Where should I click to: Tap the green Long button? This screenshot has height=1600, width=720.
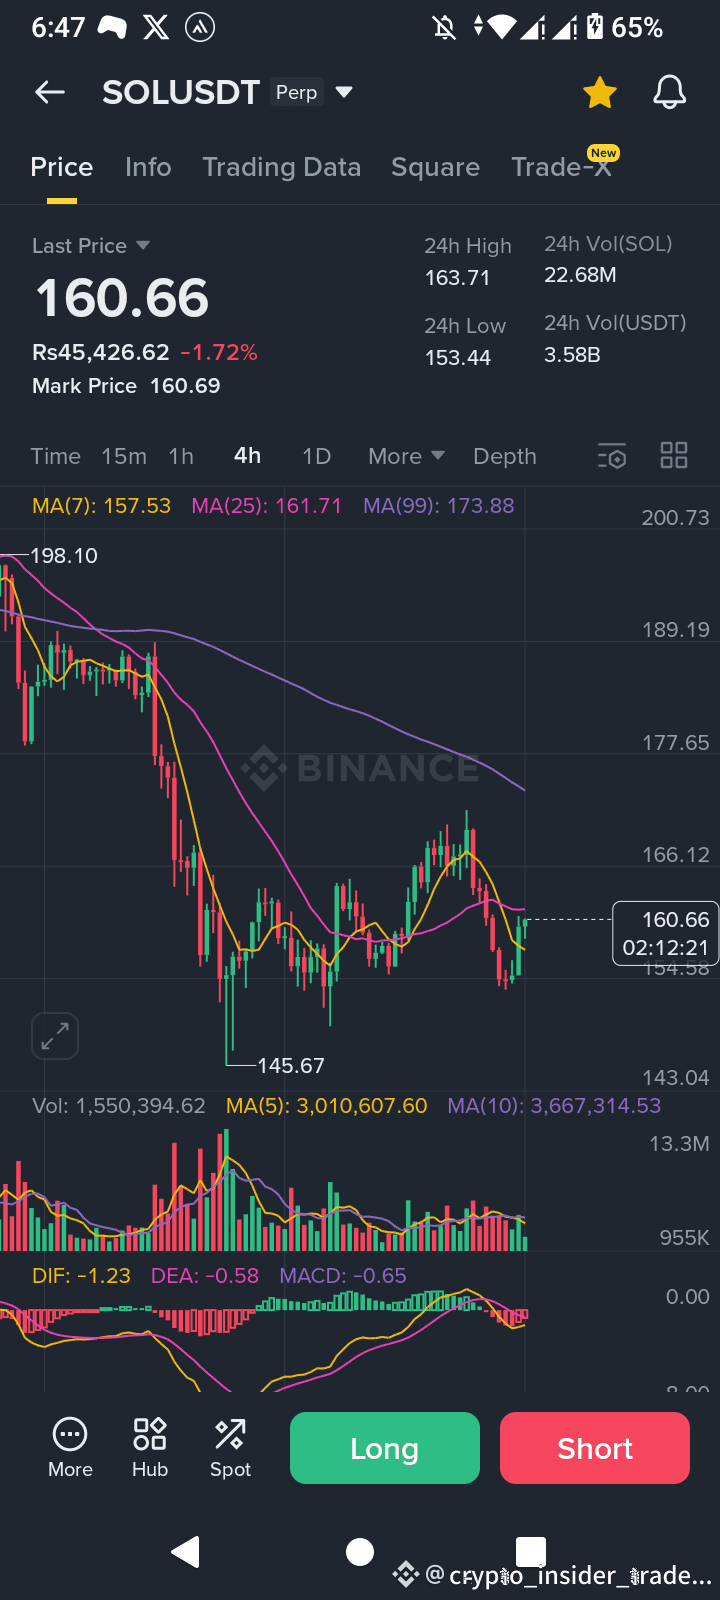[385, 1448]
